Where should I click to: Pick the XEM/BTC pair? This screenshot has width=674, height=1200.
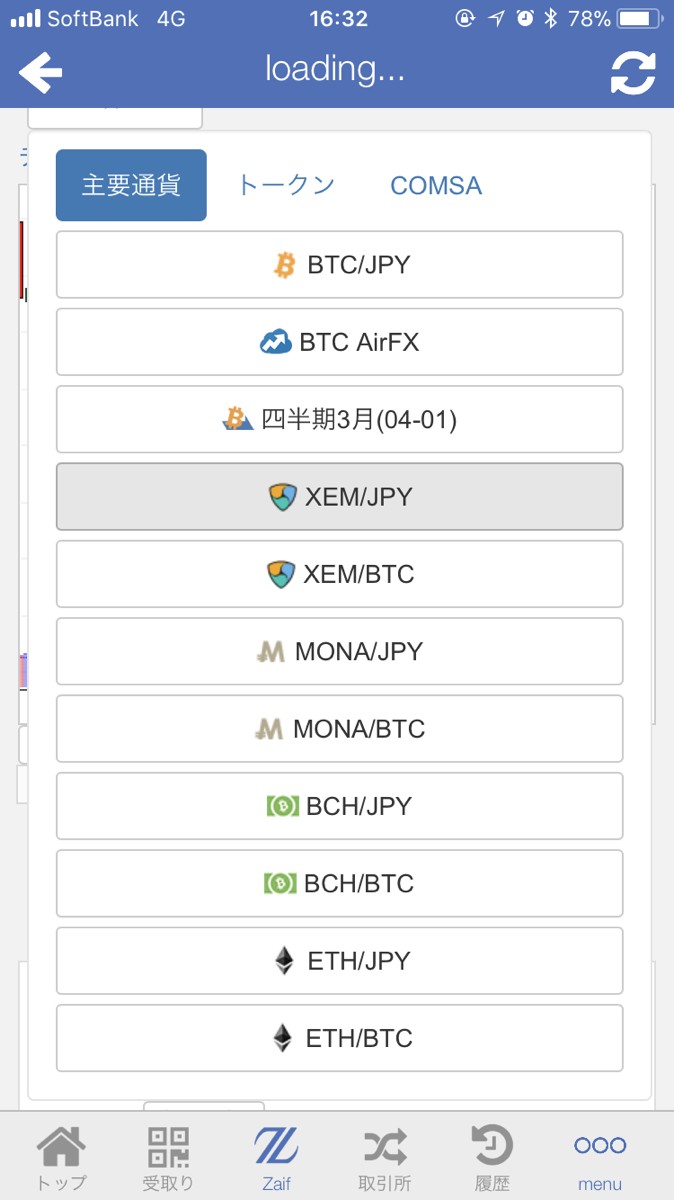339,574
